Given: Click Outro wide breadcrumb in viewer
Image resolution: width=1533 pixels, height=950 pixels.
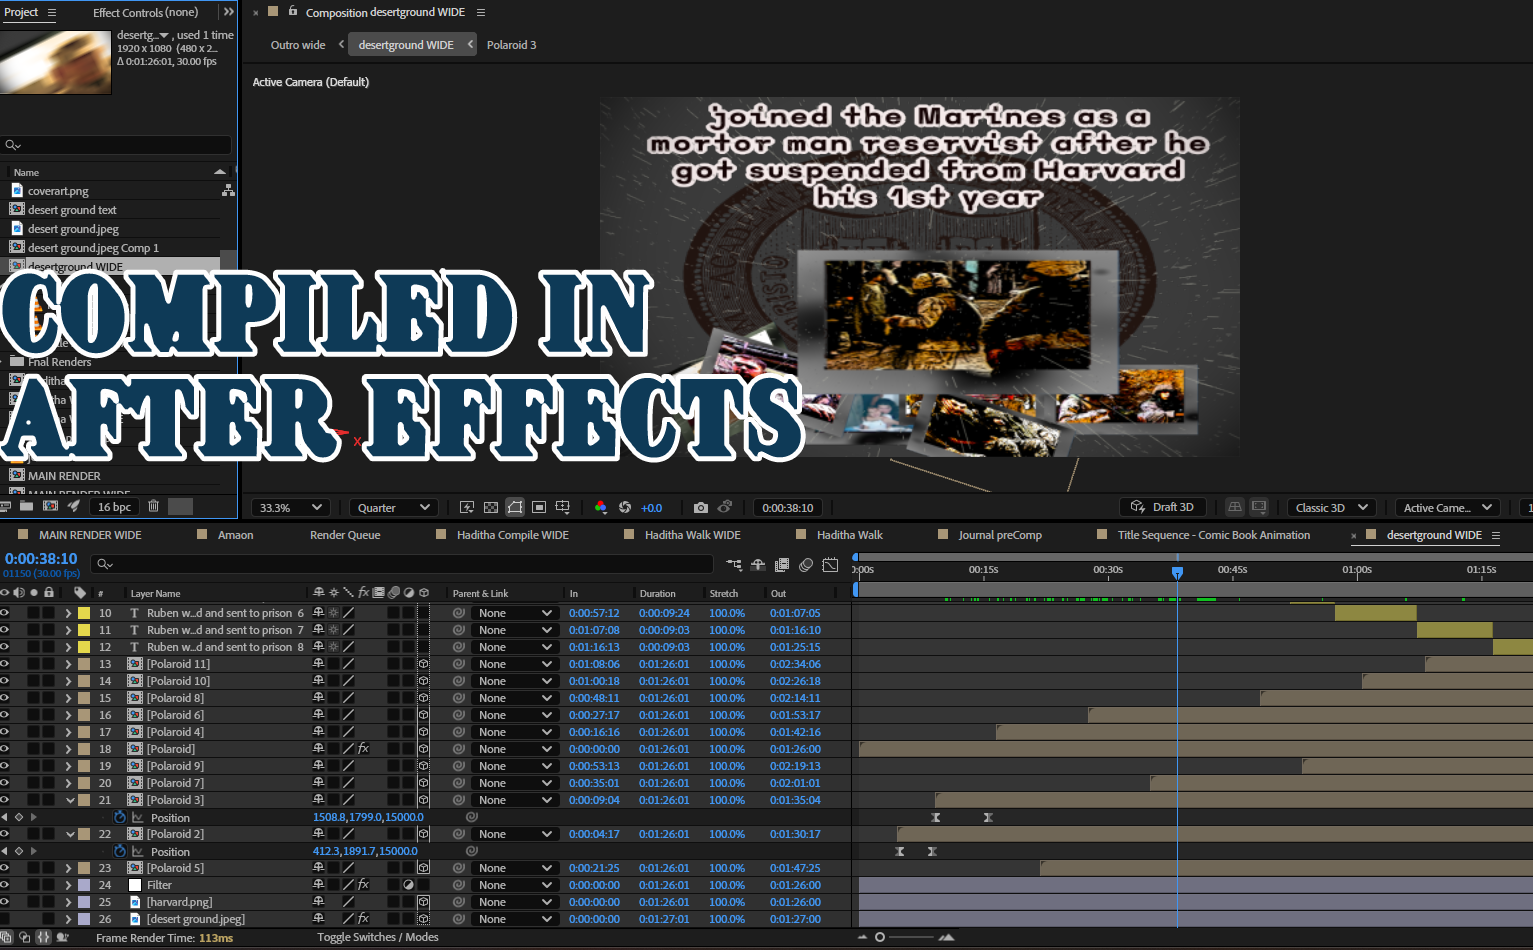Looking at the screenshot, I should (298, 45).
